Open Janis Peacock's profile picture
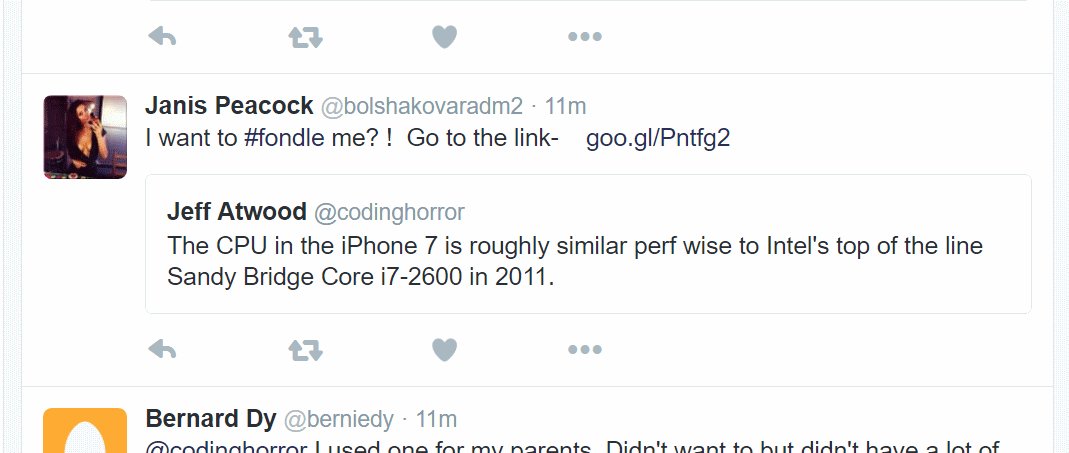The width and height of the screenshot is (1069, 453). [x=85, y=137]
